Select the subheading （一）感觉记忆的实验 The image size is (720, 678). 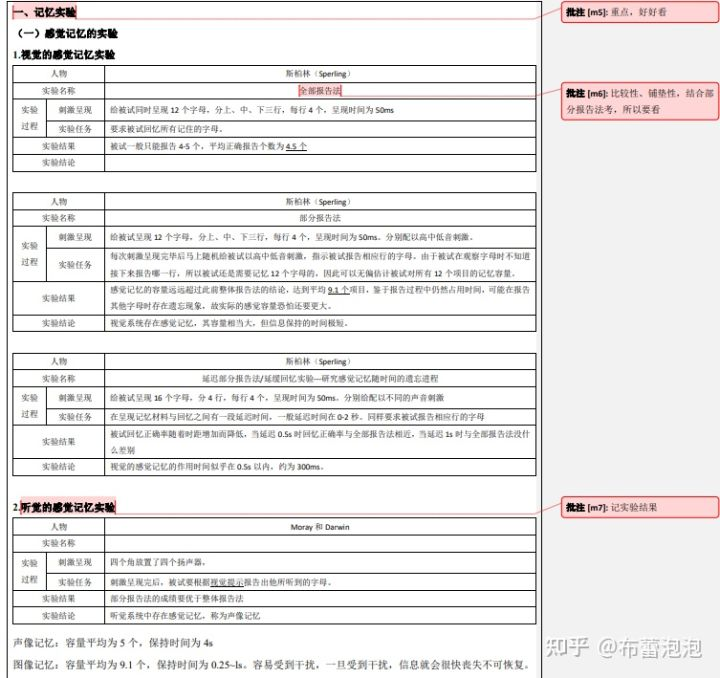(68, 34)
